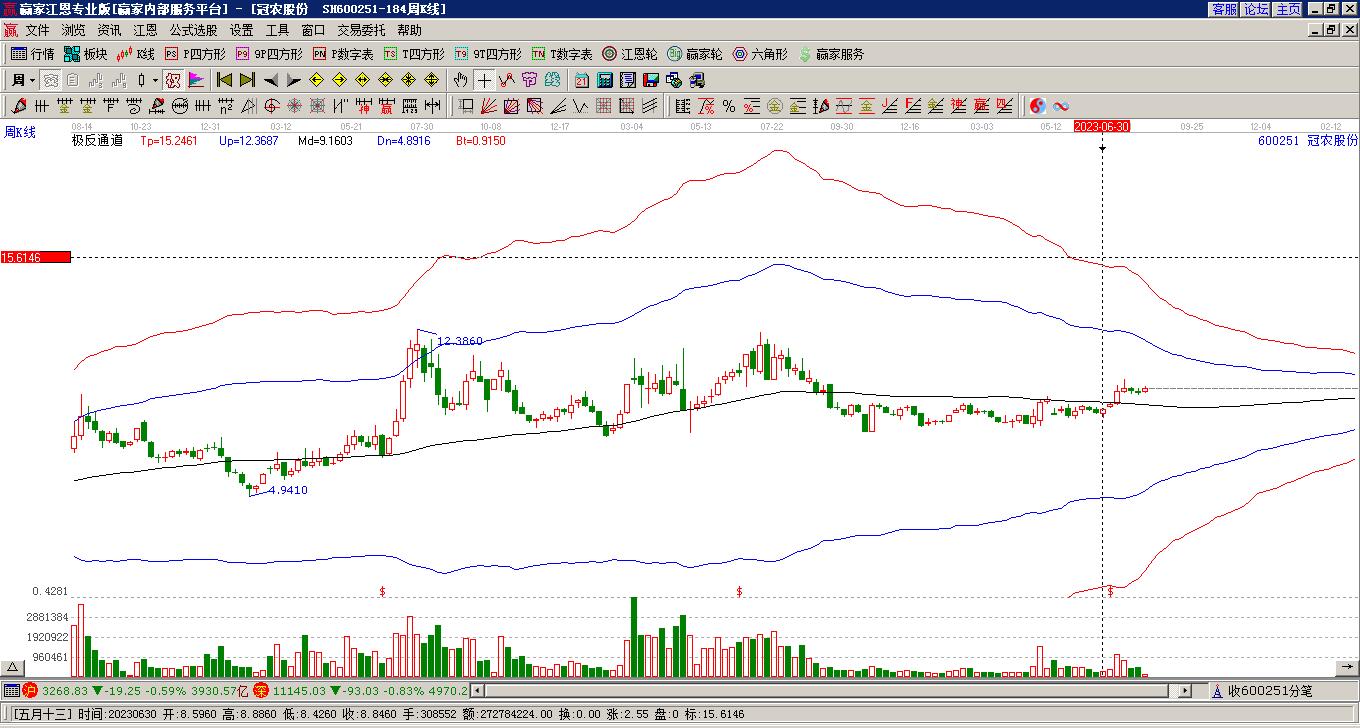Click the up-triangle button beside the volume pane
Viewport: 1360px width, 728px height.
13,667
